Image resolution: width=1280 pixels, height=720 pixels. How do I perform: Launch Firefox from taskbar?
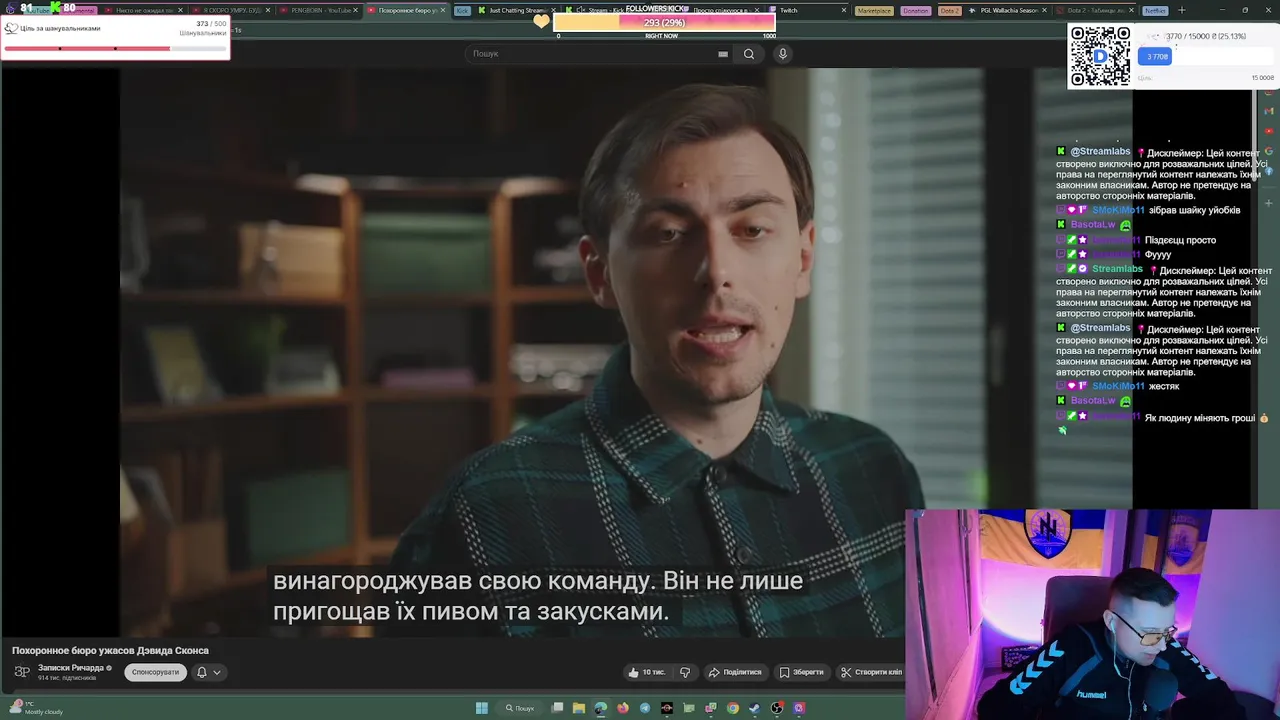click(623, 708)
